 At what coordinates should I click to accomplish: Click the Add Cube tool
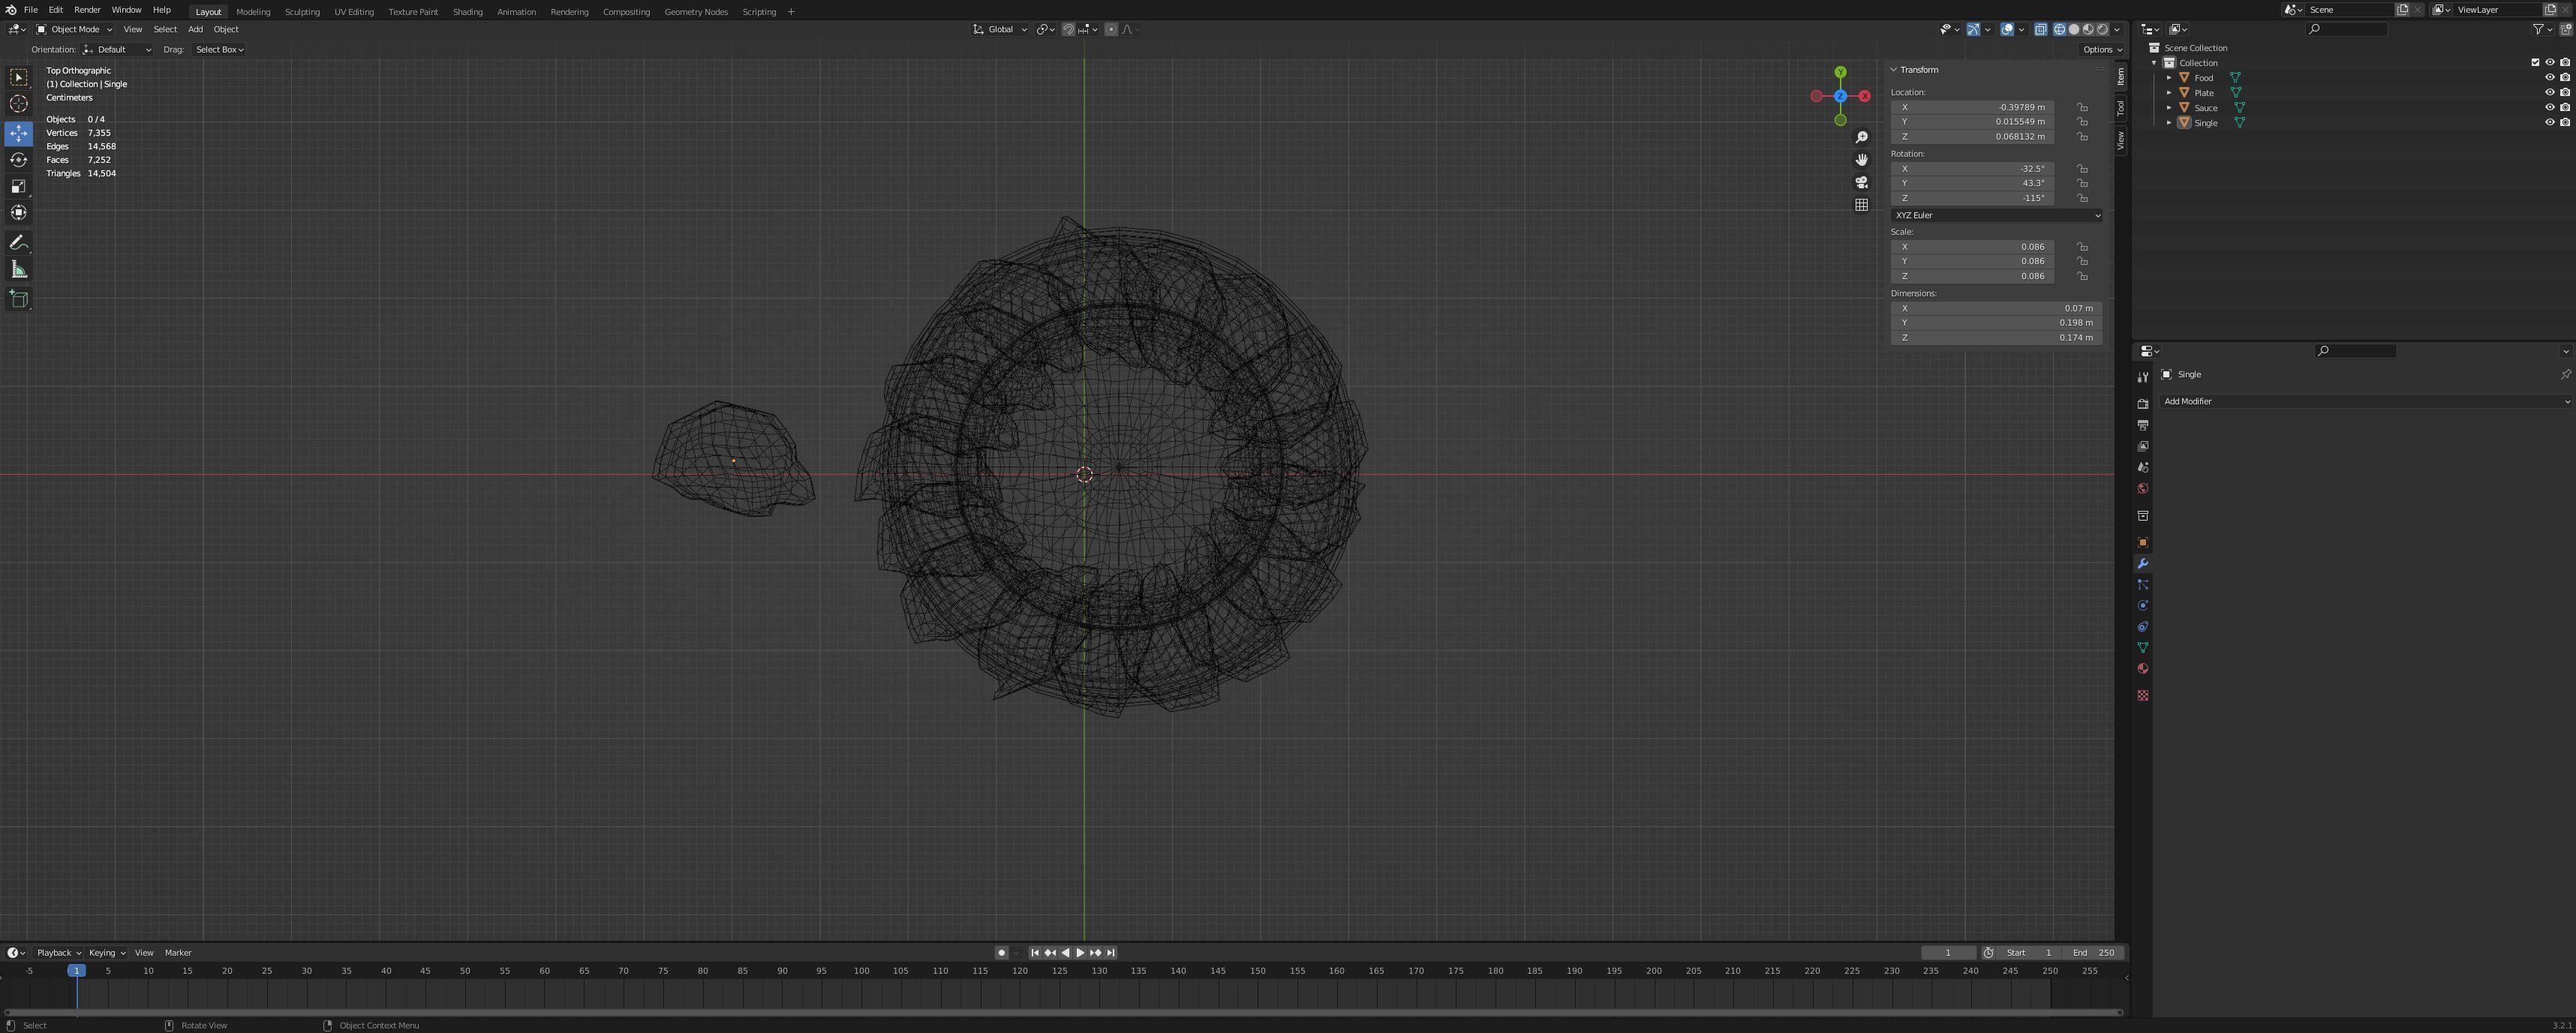[x=18, y=298]
